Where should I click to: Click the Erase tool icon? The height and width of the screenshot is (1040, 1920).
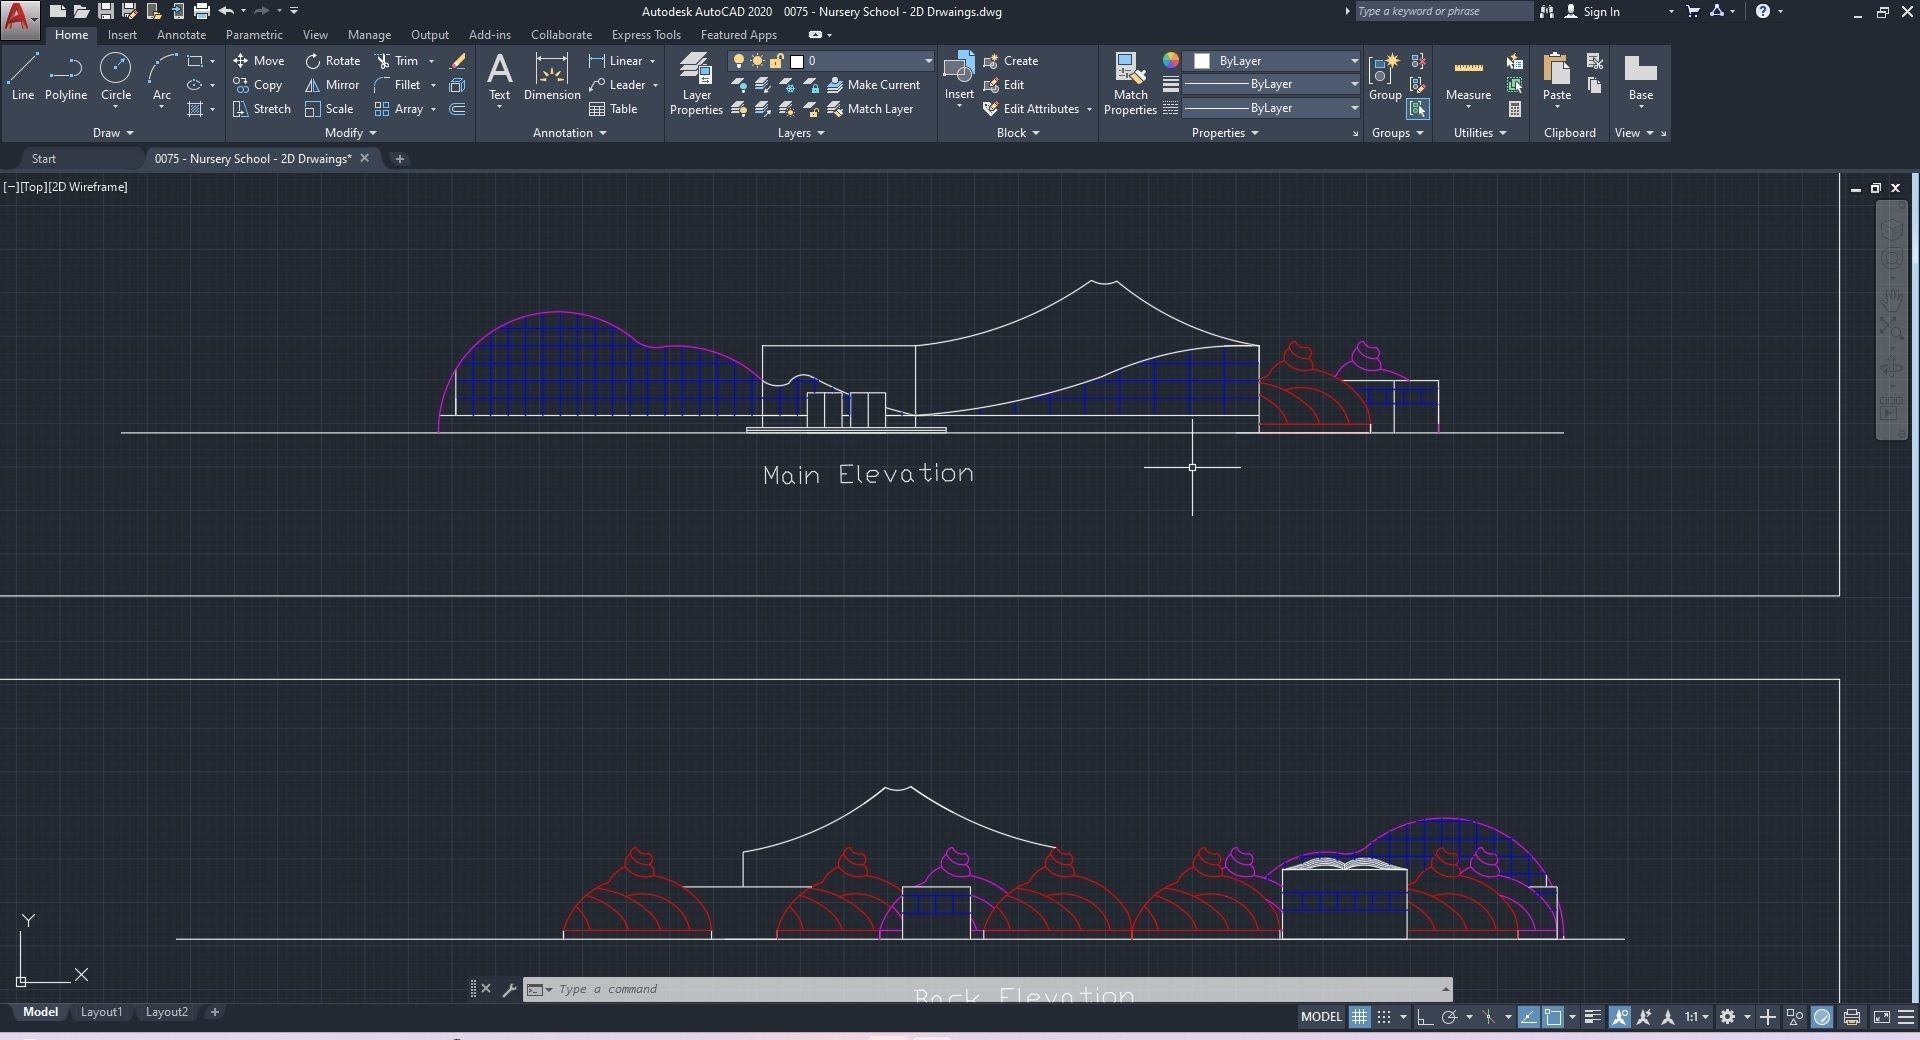tap(457, 61)
